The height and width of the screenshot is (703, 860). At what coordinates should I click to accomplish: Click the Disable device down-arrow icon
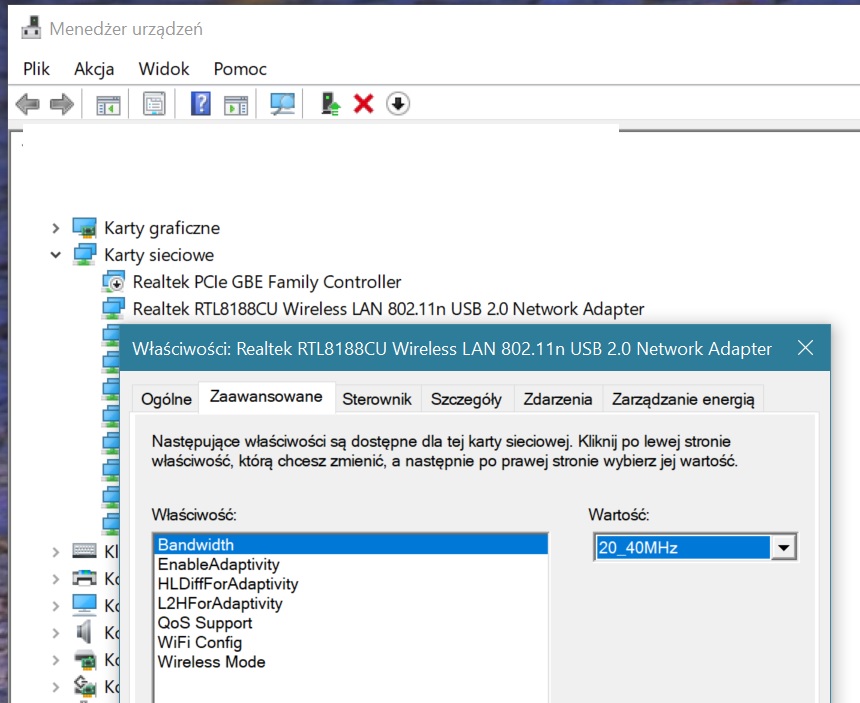click(398, 104)
